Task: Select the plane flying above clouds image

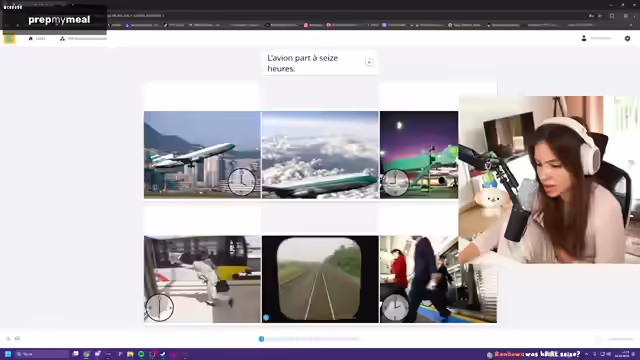Action: 320,155
